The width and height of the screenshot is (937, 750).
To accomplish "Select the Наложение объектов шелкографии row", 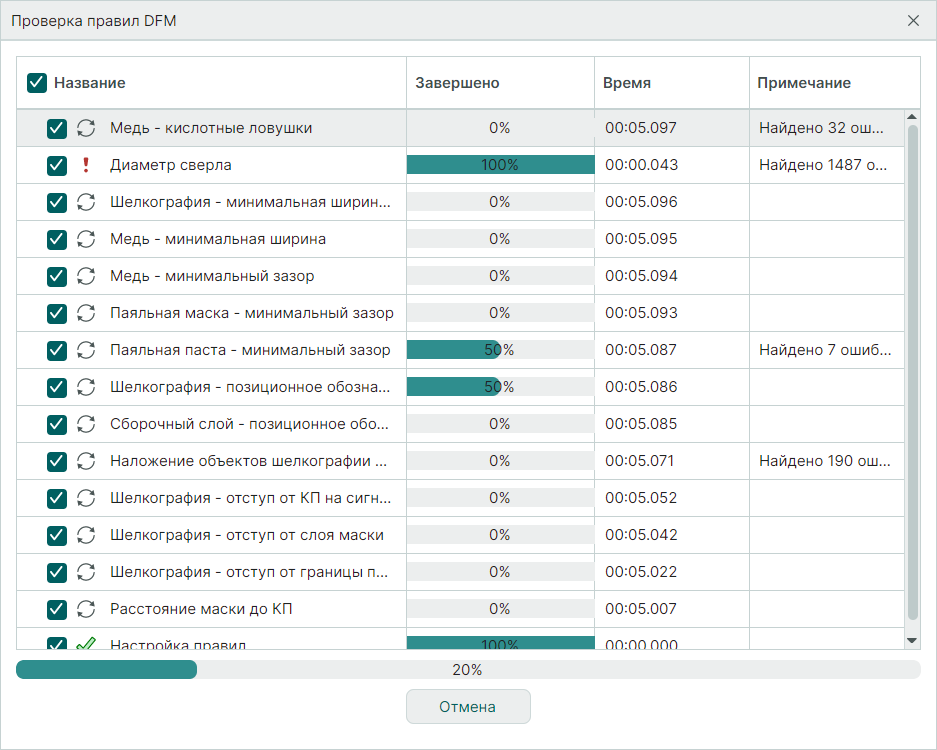I will pos(248,461).
